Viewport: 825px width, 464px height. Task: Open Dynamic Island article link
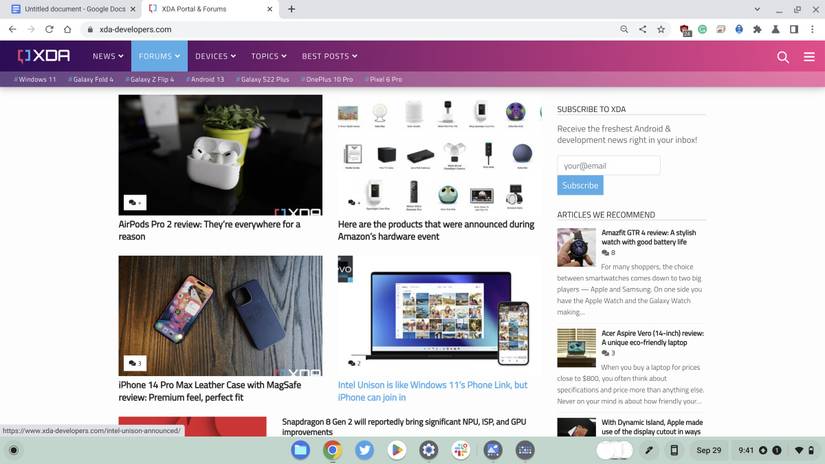point(652,427)
